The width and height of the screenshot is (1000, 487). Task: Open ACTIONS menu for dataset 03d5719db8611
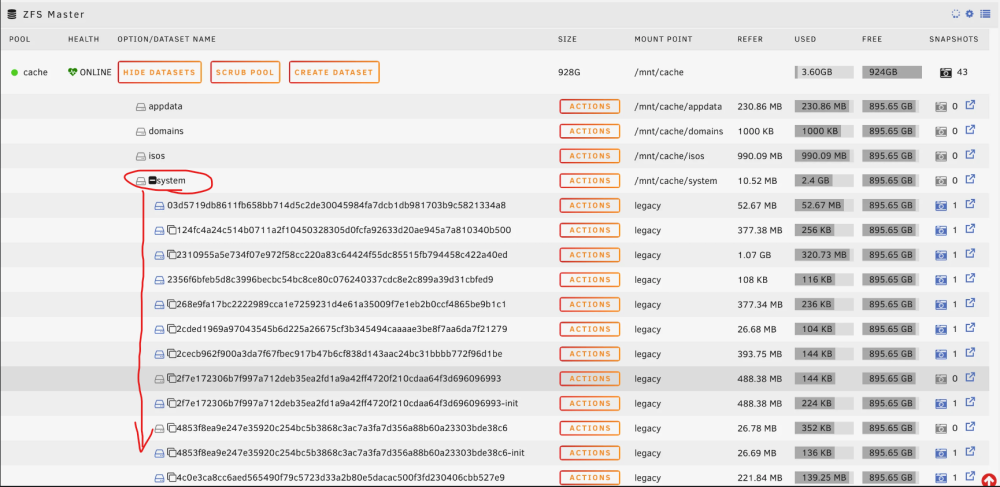(x=590, y=205)
